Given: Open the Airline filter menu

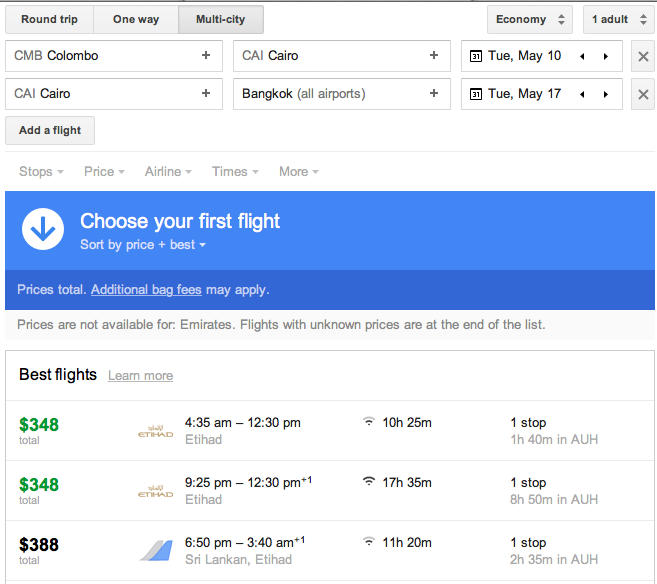Looking at the screenshot, I should point(168,171).
